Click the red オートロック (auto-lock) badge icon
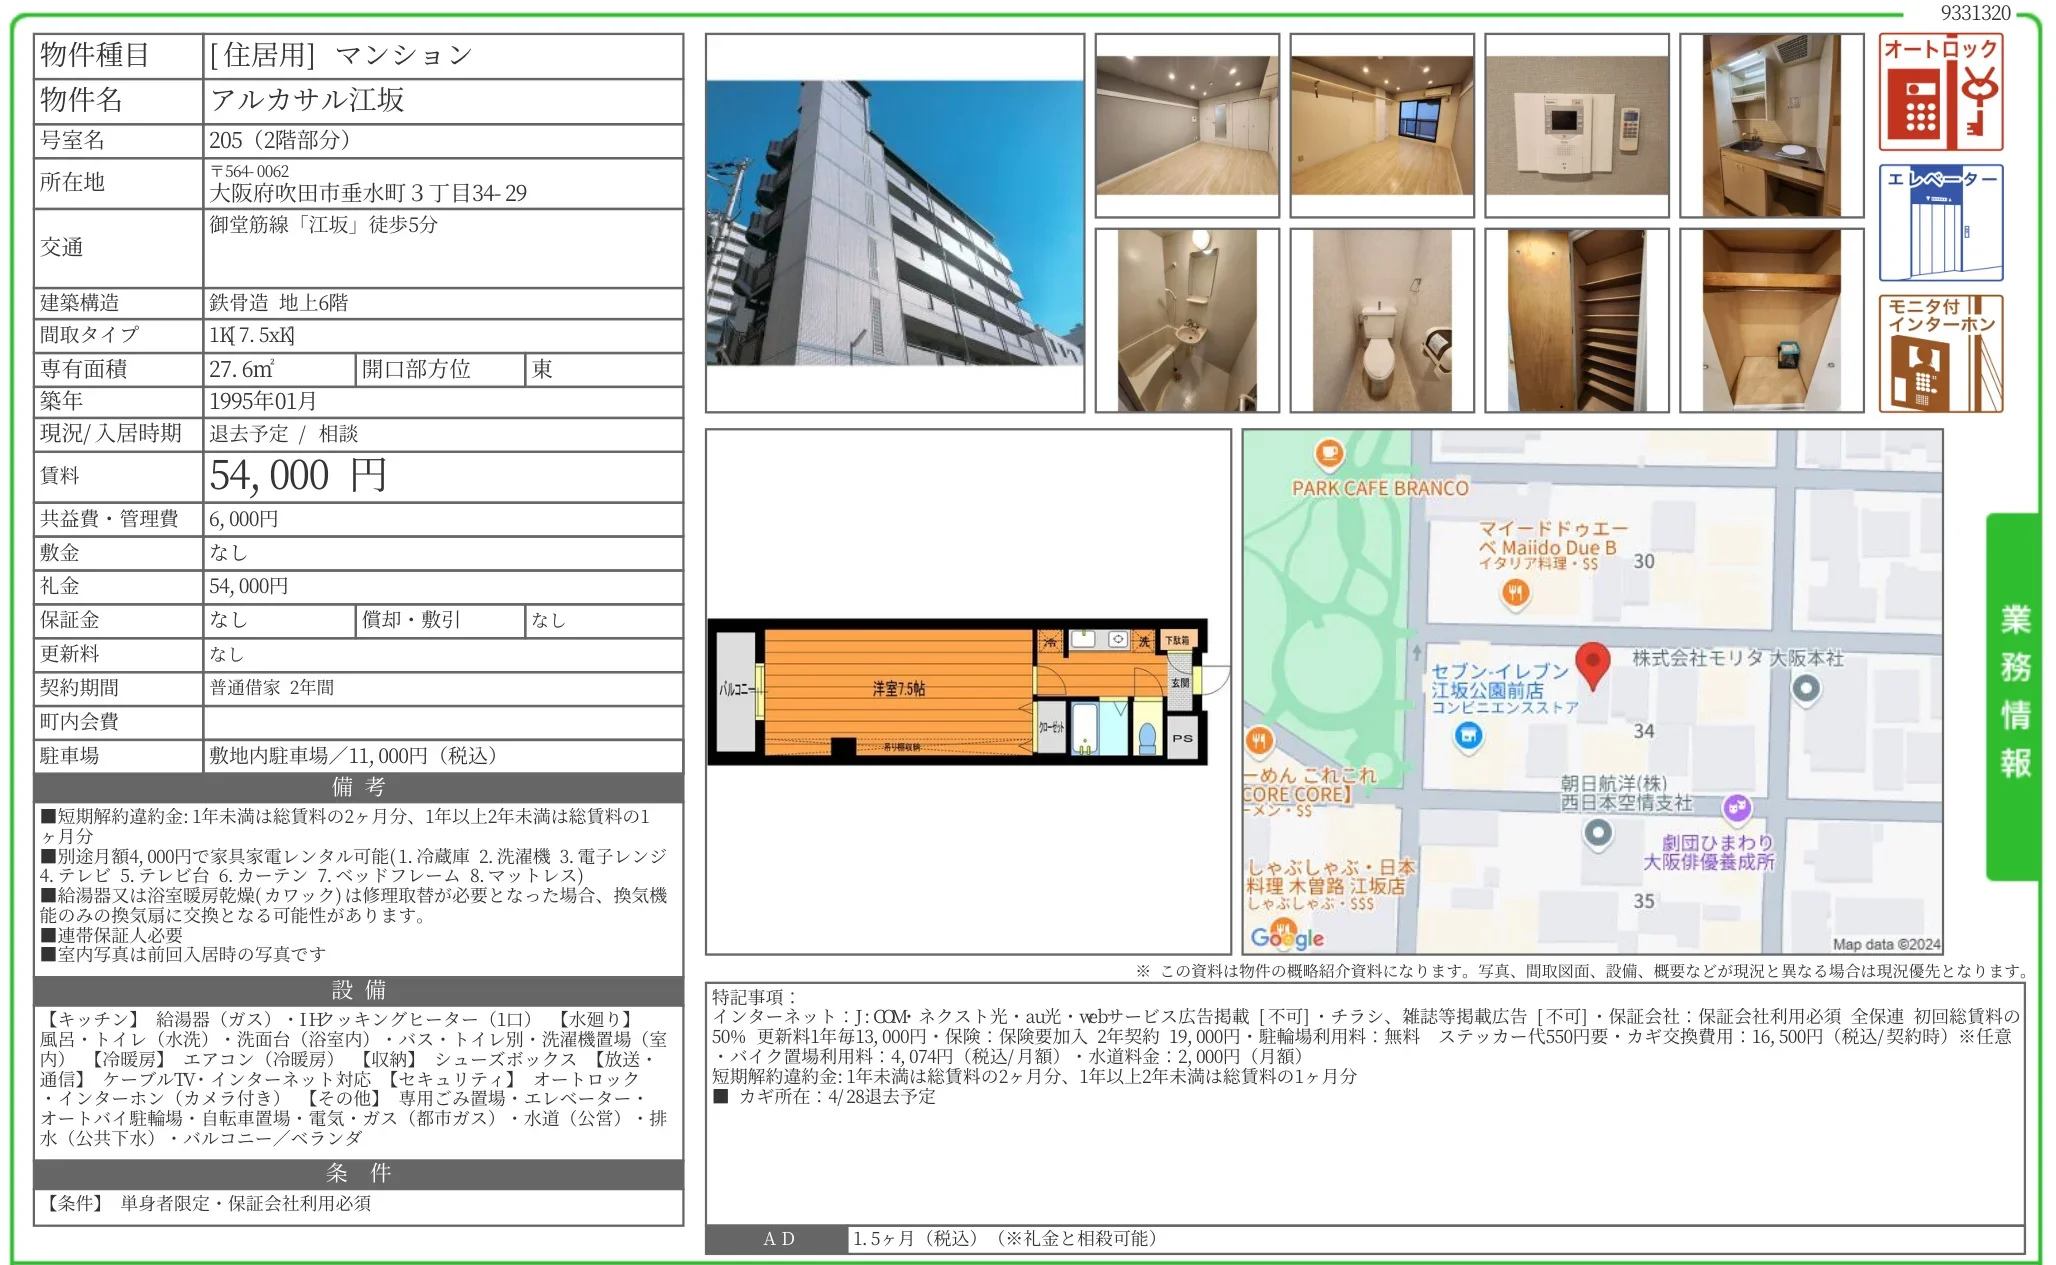 pos(1941,91)
